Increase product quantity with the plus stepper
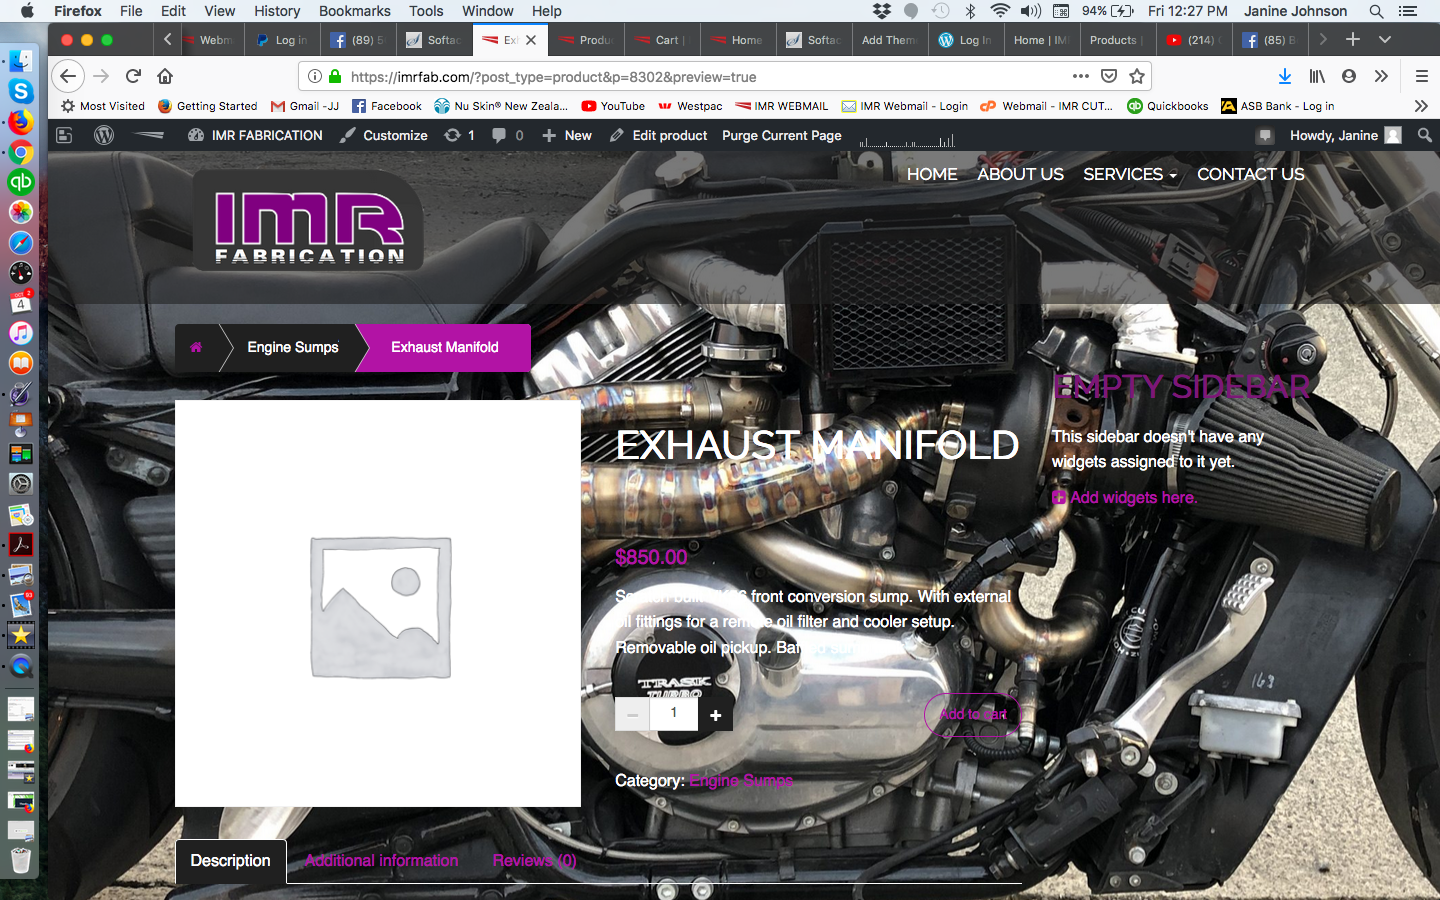 pos(715,715)
